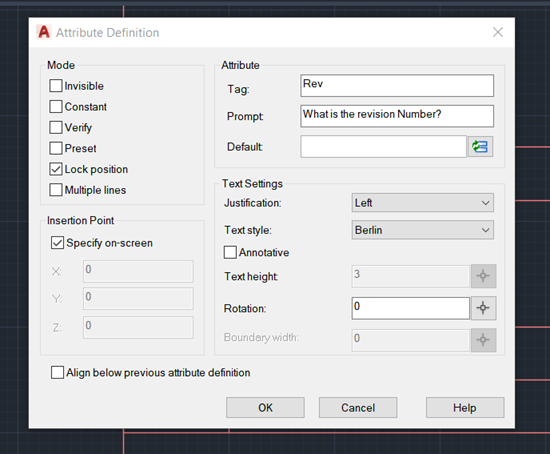
Task: Click the Rotation pick-point crosshair icon
Action: pyautogui.click(x=483, y=308)
